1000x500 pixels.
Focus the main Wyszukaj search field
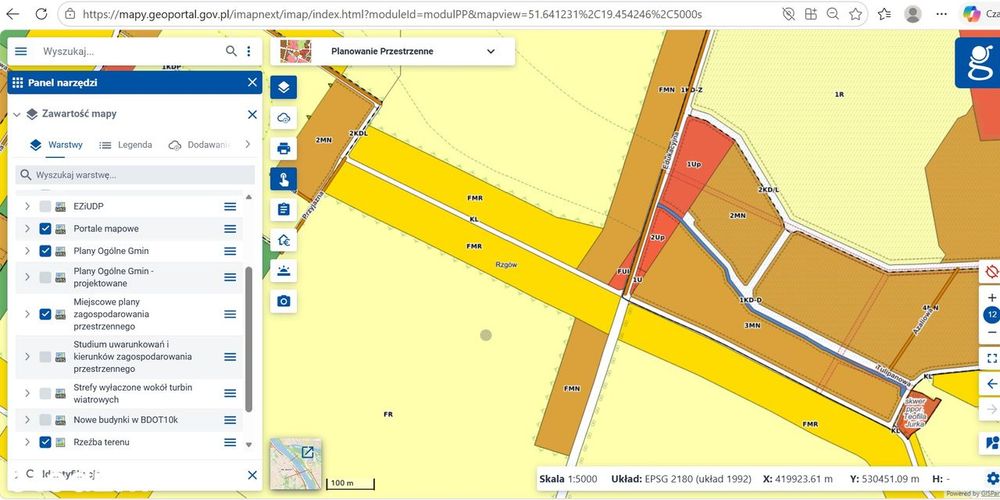131,51
